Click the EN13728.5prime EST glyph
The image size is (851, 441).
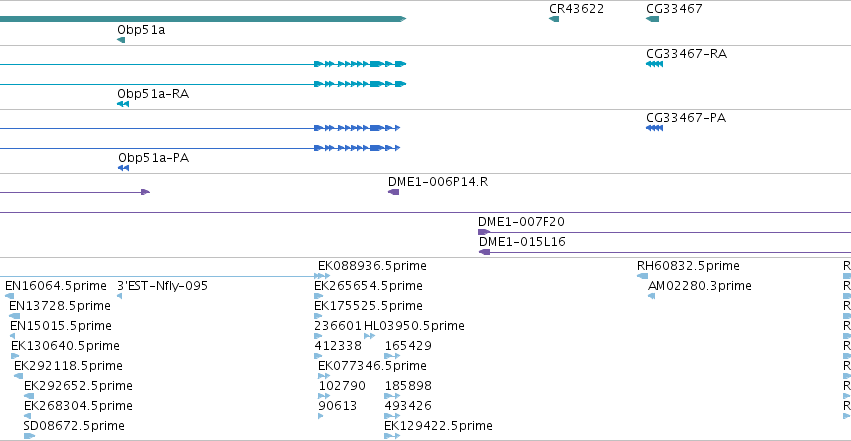coord(15,316)
